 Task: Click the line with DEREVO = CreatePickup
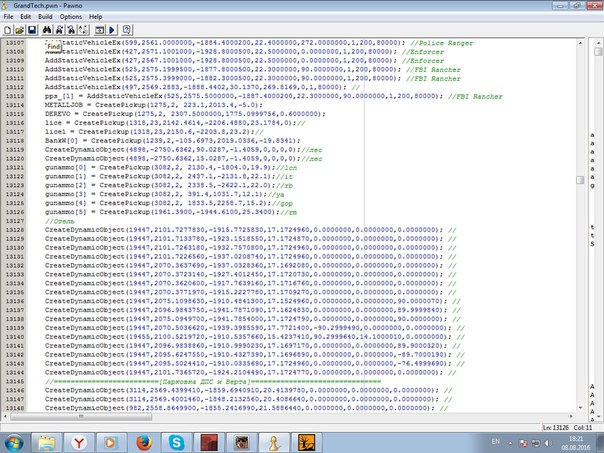coord(185,114)
